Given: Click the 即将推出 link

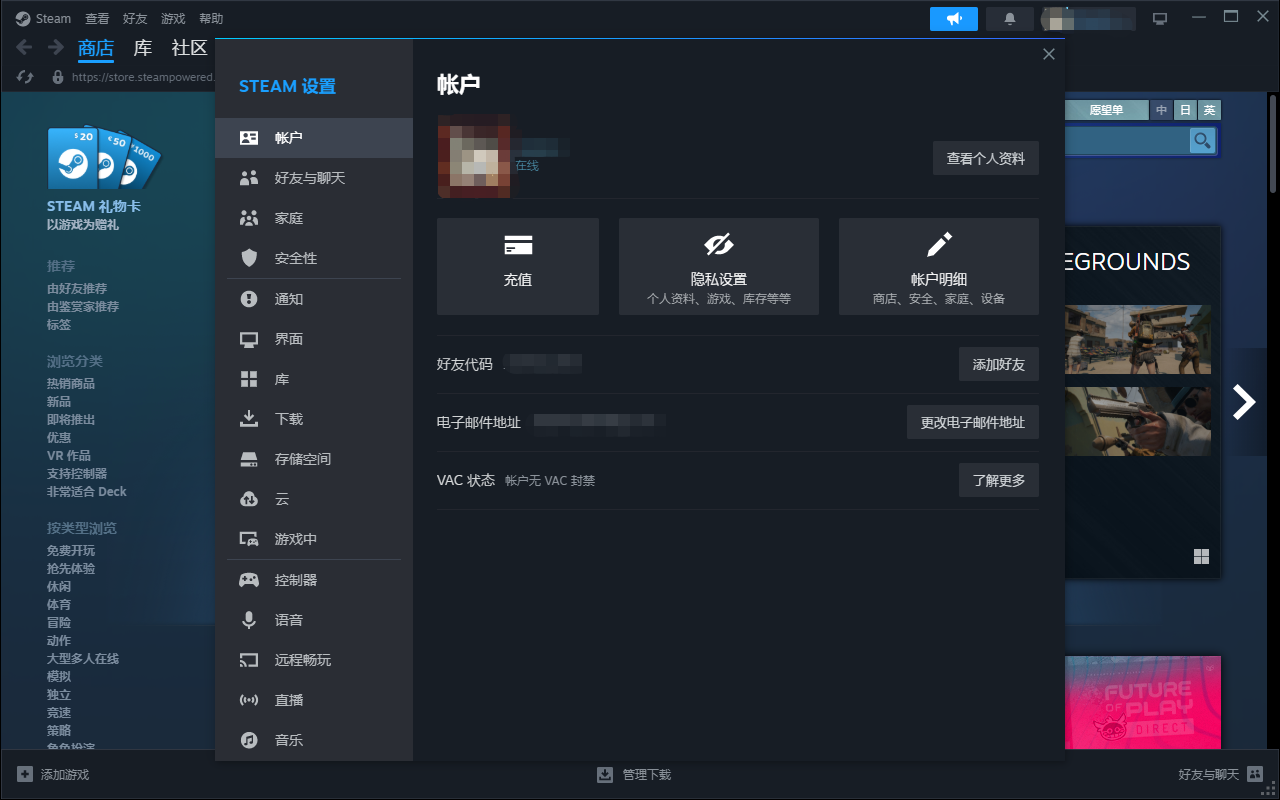Looking at the screenshot, I should pyautogui.click(x=71, y=419).
